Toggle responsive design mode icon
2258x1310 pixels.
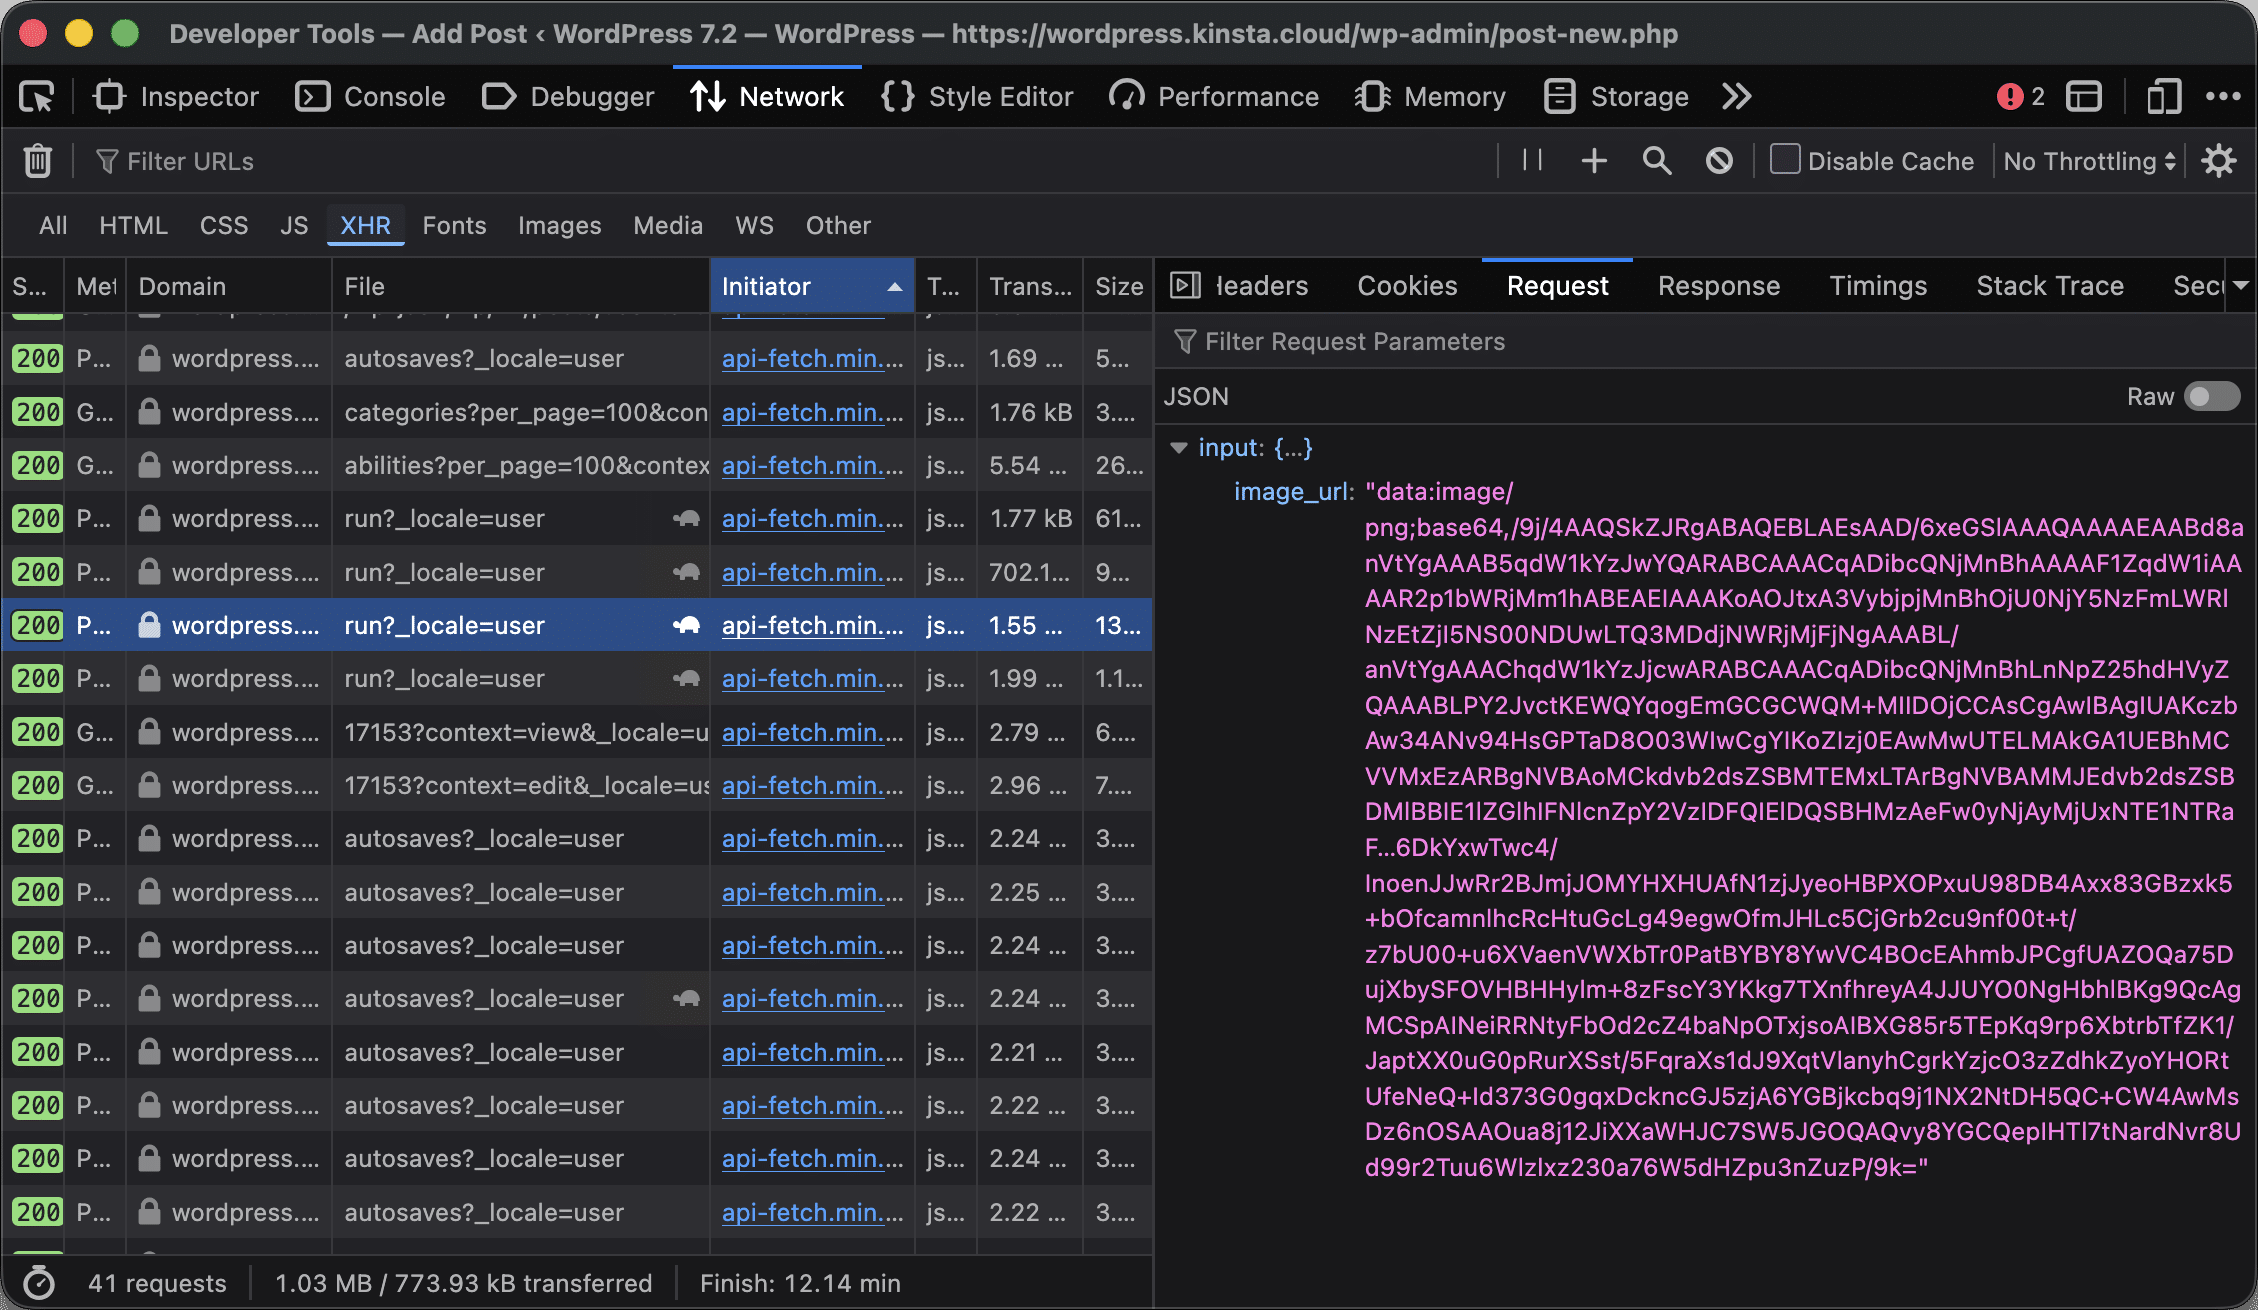click(x=2163, y=97)
